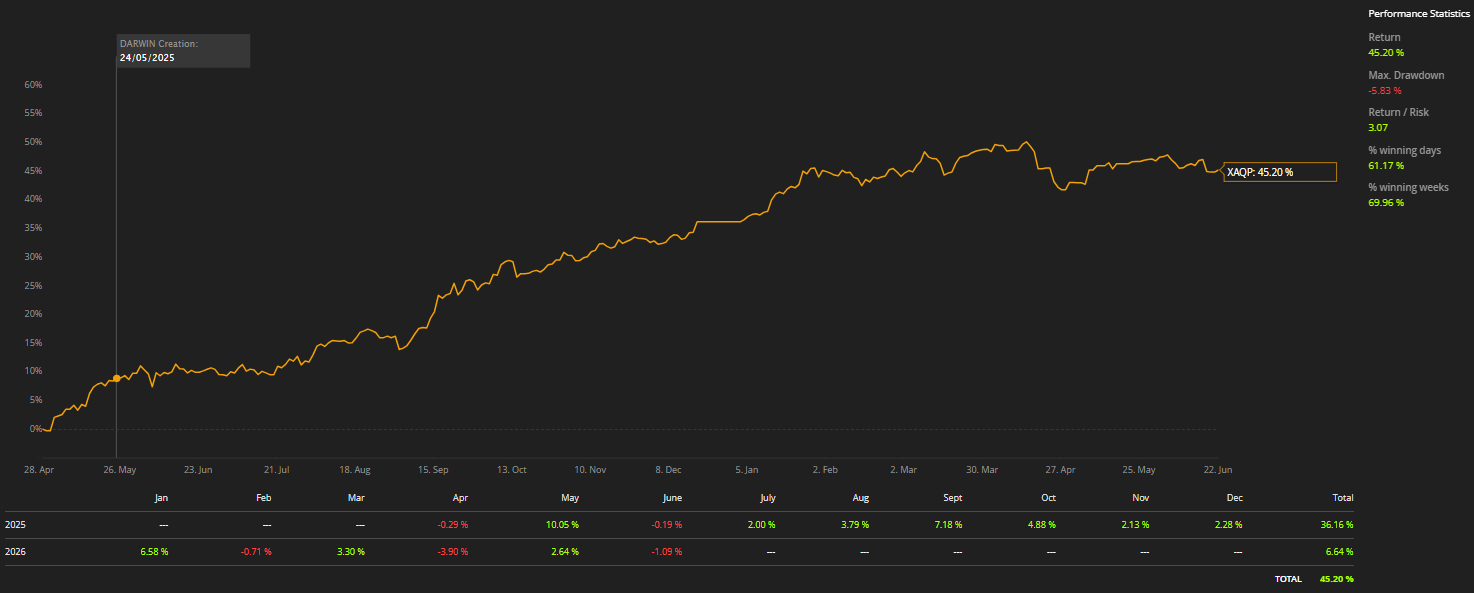Click the DARWIN Creation 24/05/2025 tooltip
The image size is (1474, 593).
184,51
